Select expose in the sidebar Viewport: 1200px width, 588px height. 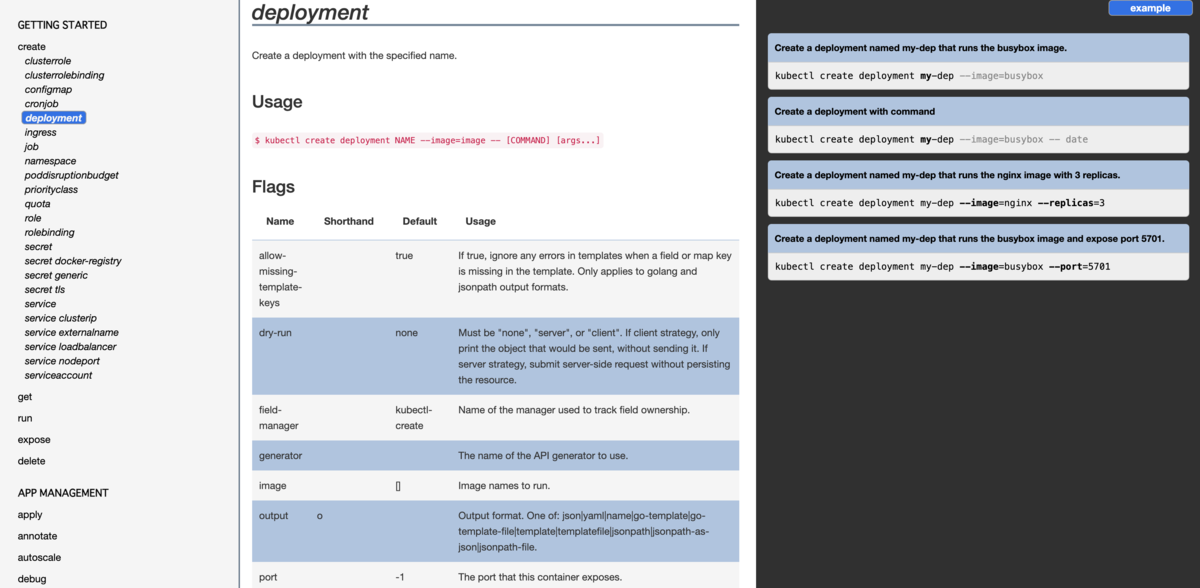34,440
